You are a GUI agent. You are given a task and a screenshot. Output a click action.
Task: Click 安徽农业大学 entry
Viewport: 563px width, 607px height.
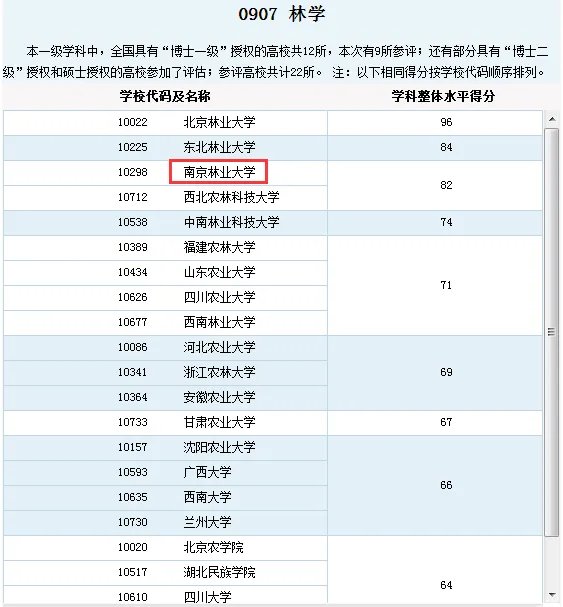[x=220, y=397]
